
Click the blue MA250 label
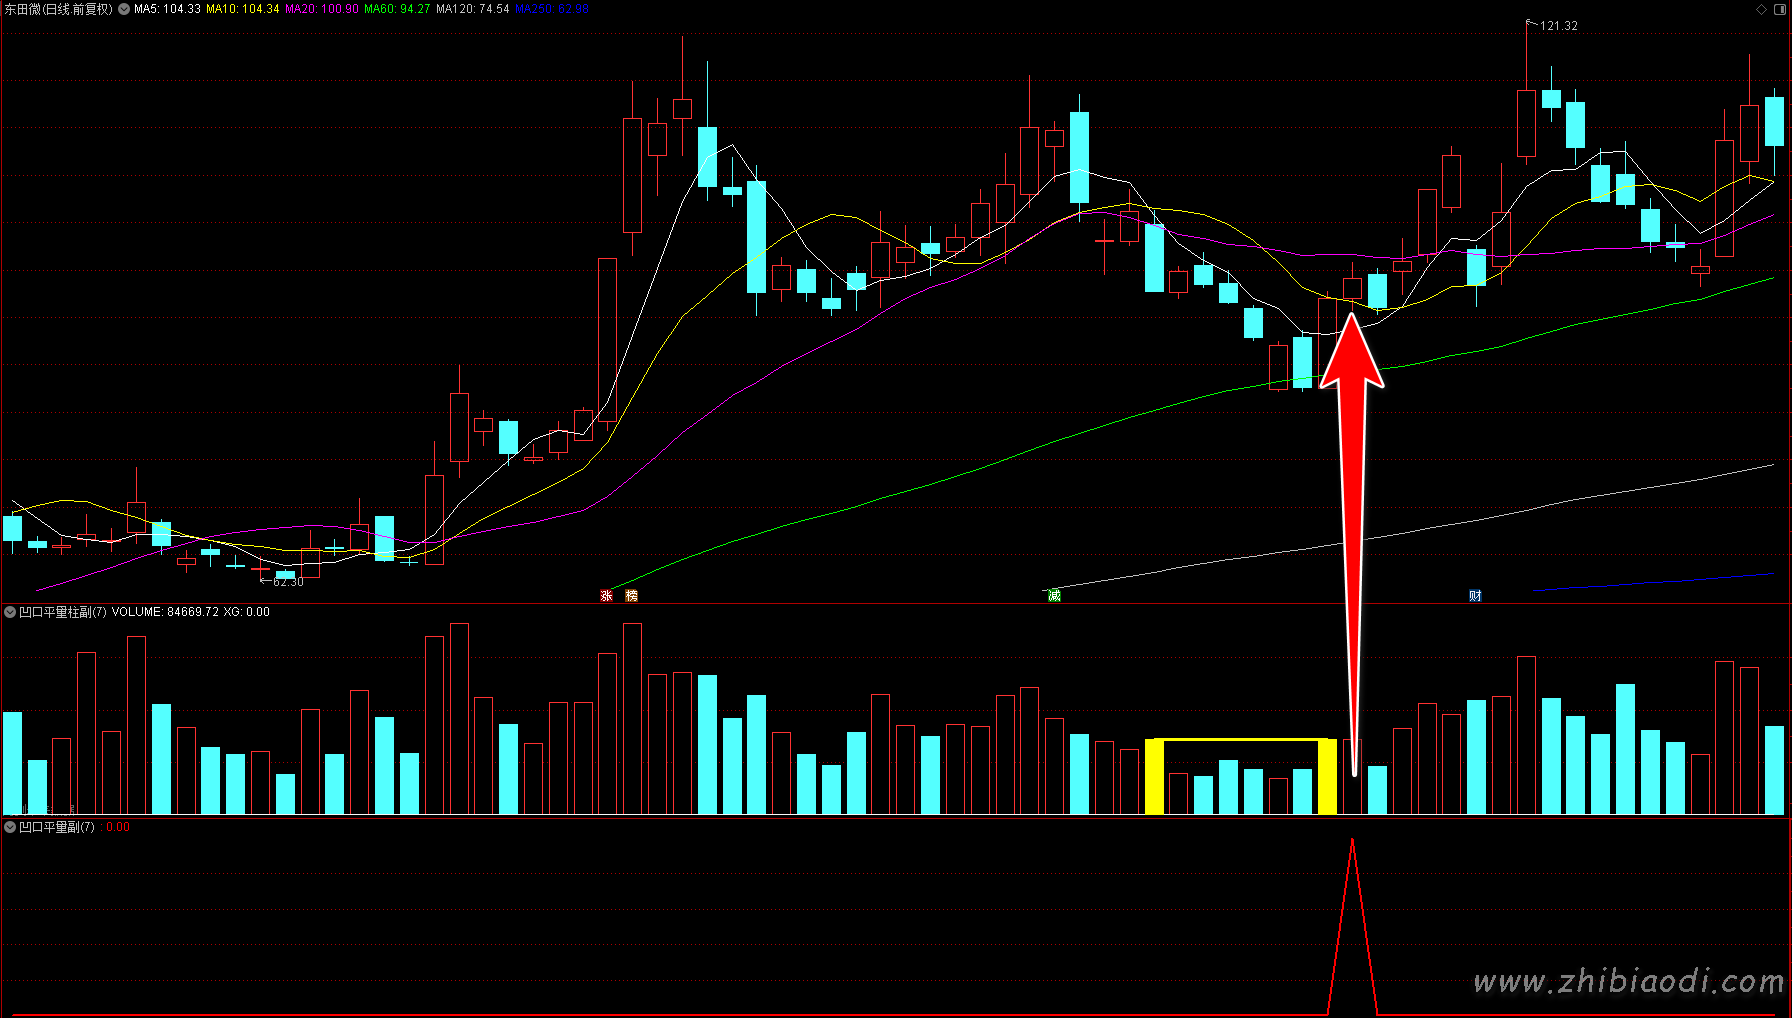pyautogui.click(x=551, y=9)
